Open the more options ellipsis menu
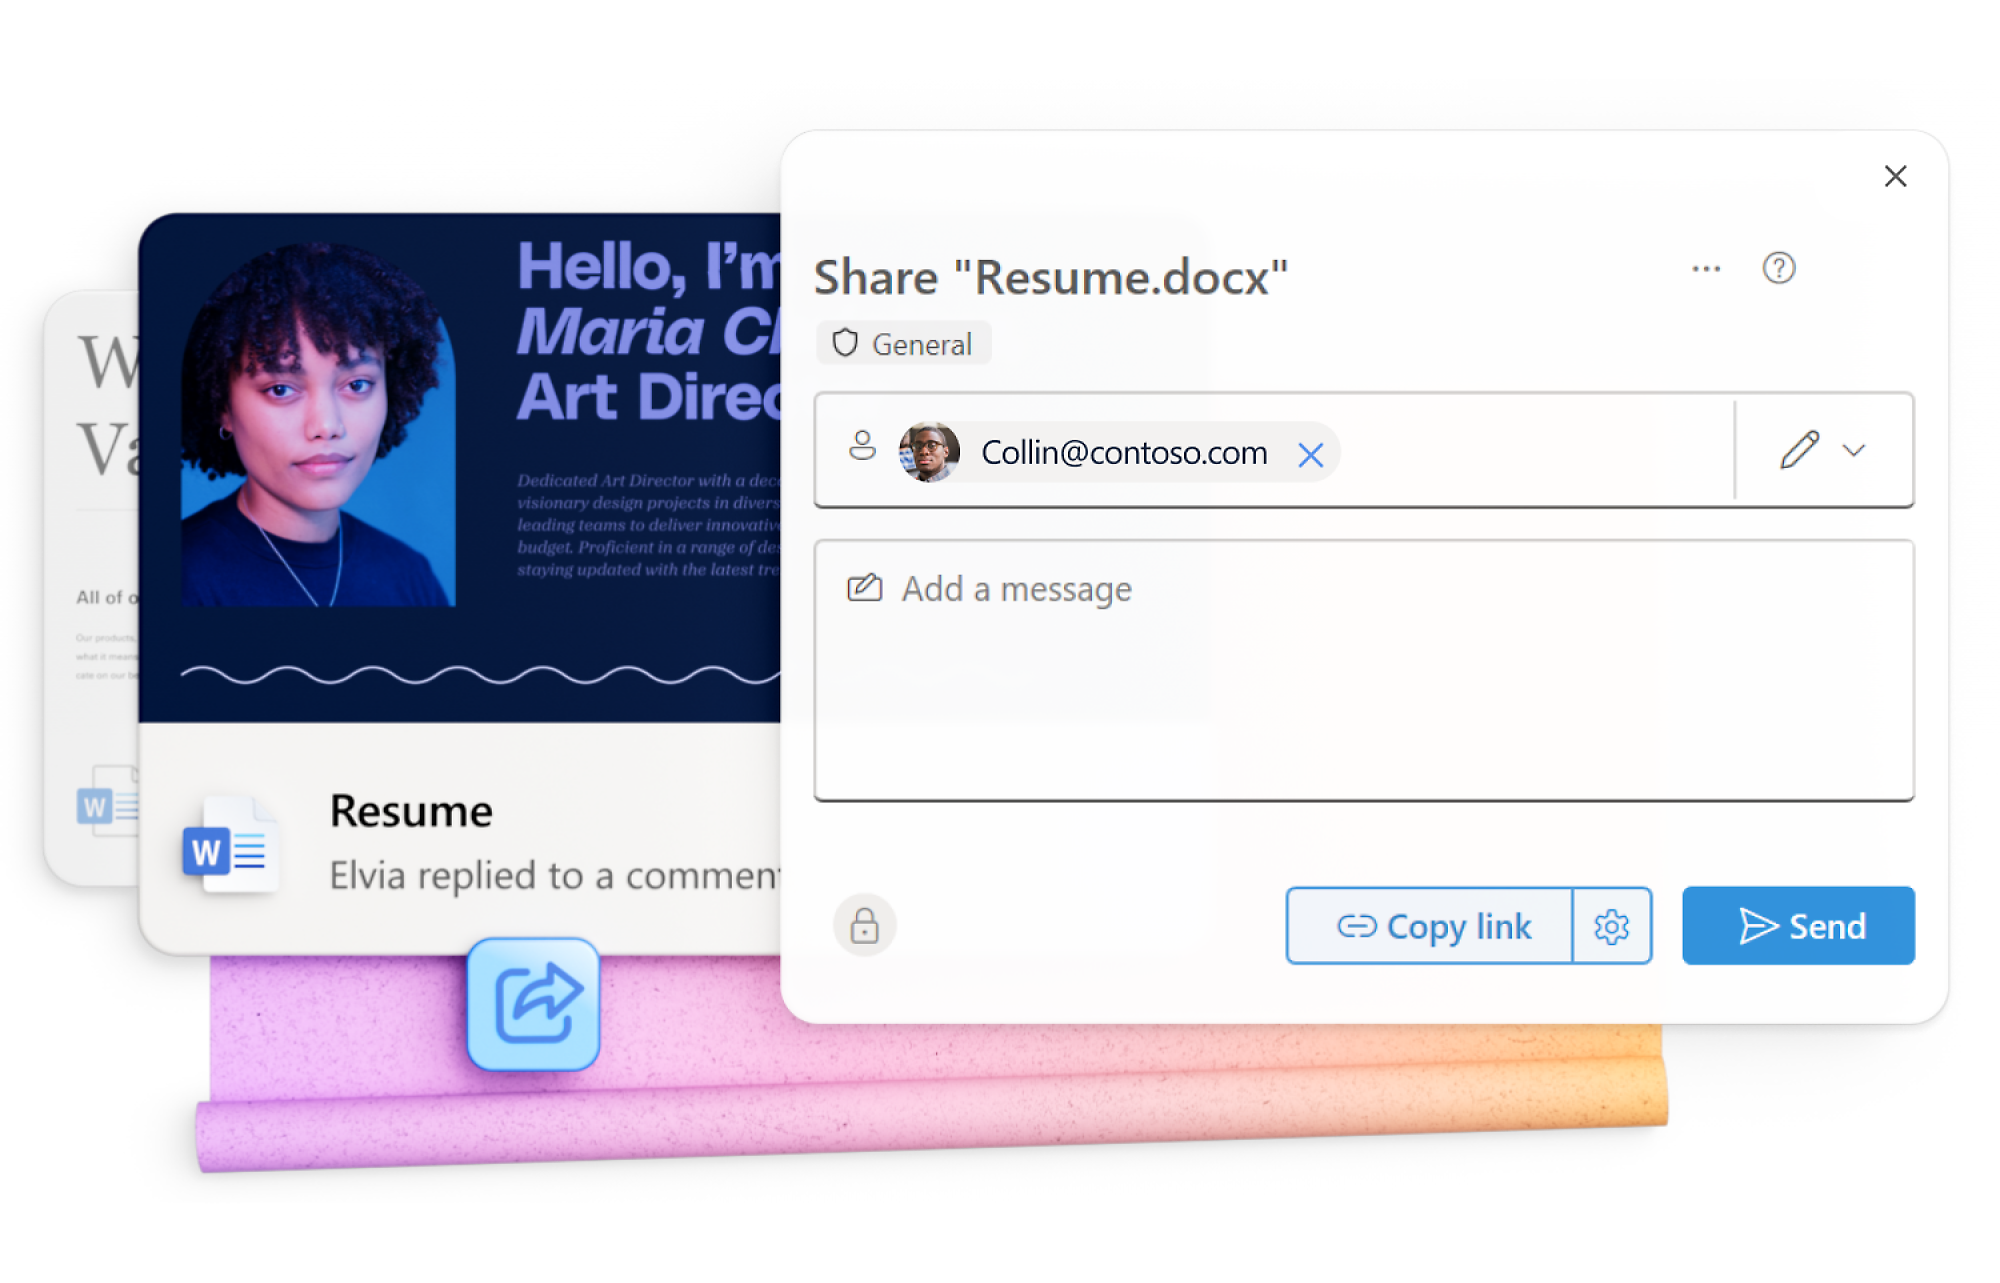Screen dimensions: 2000x1283 pyautogui.click(x=1706, y=269)
